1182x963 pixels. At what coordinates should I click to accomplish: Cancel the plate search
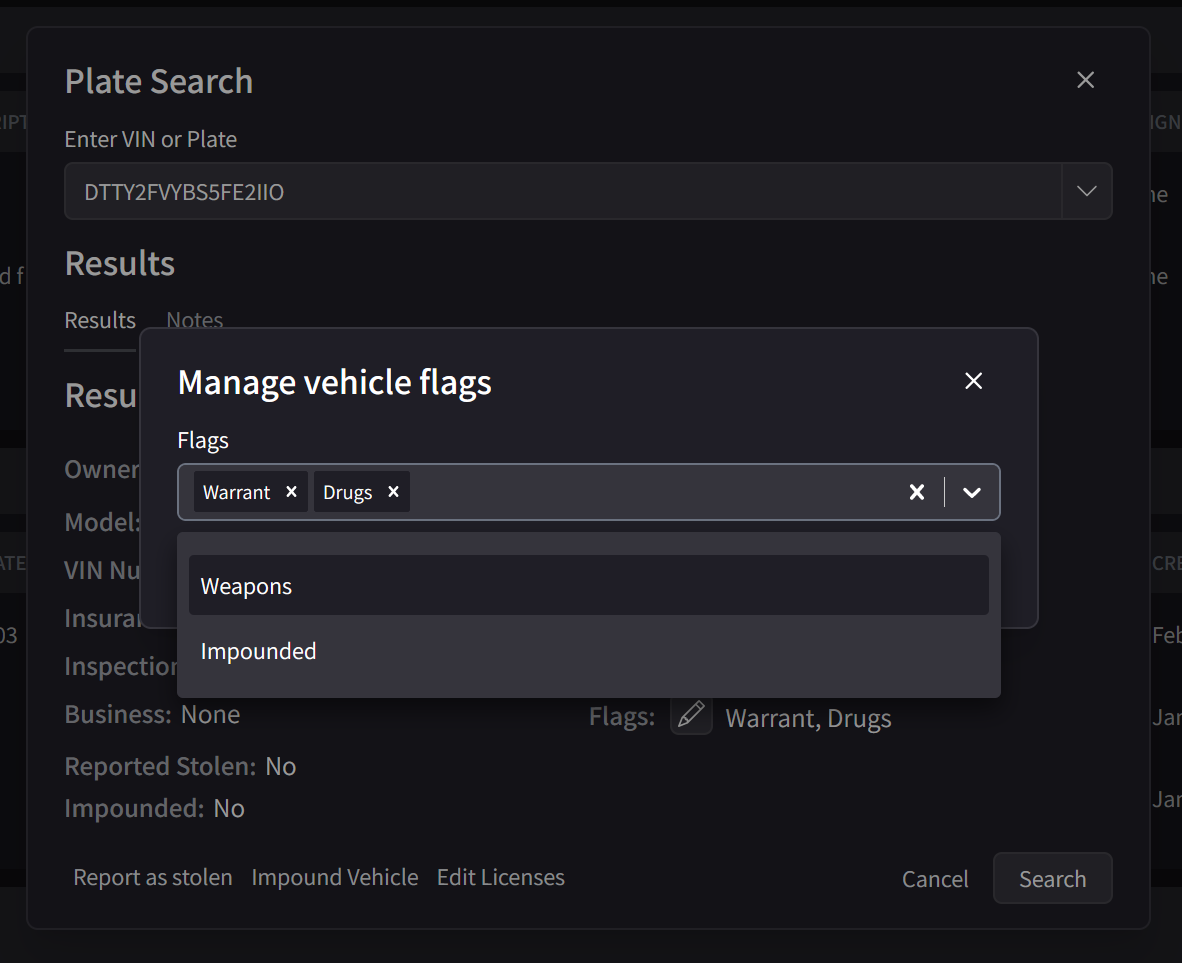(x=934, y=878)
